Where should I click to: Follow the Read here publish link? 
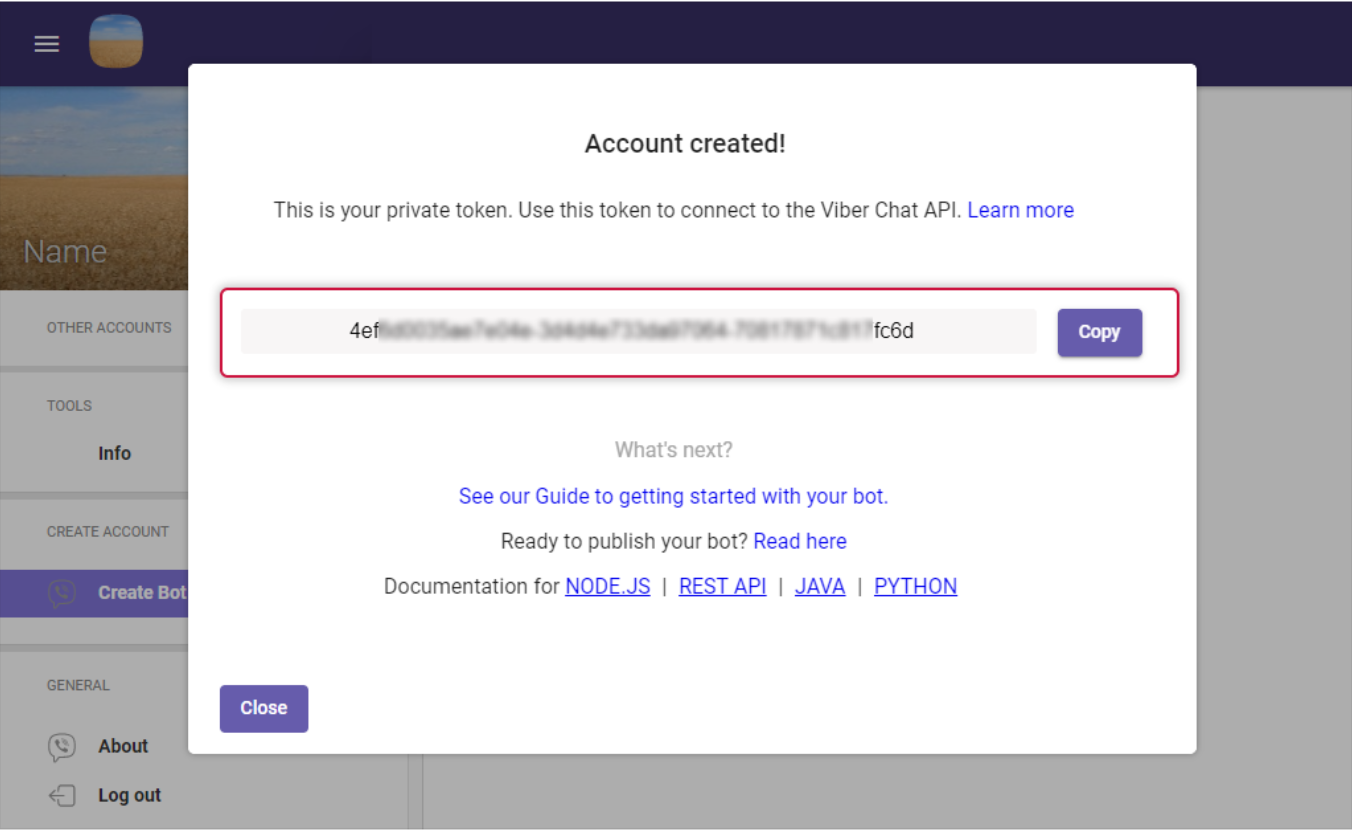click(800, 541)
